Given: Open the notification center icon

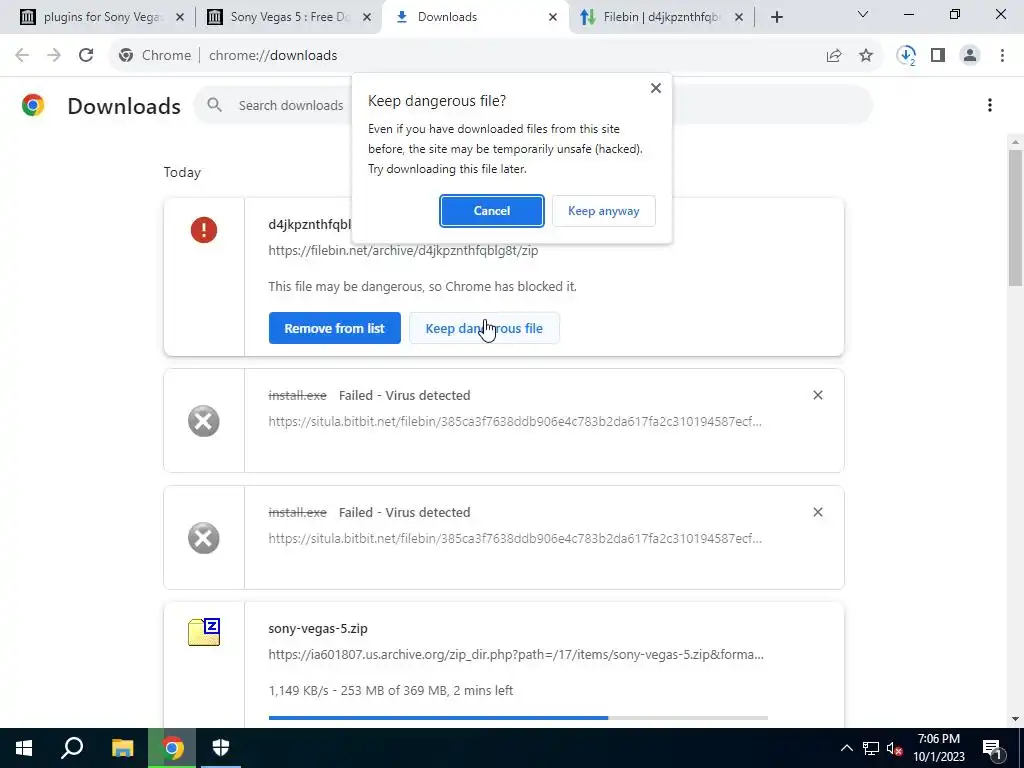Looking at the screenshot, I should [992, 748].
